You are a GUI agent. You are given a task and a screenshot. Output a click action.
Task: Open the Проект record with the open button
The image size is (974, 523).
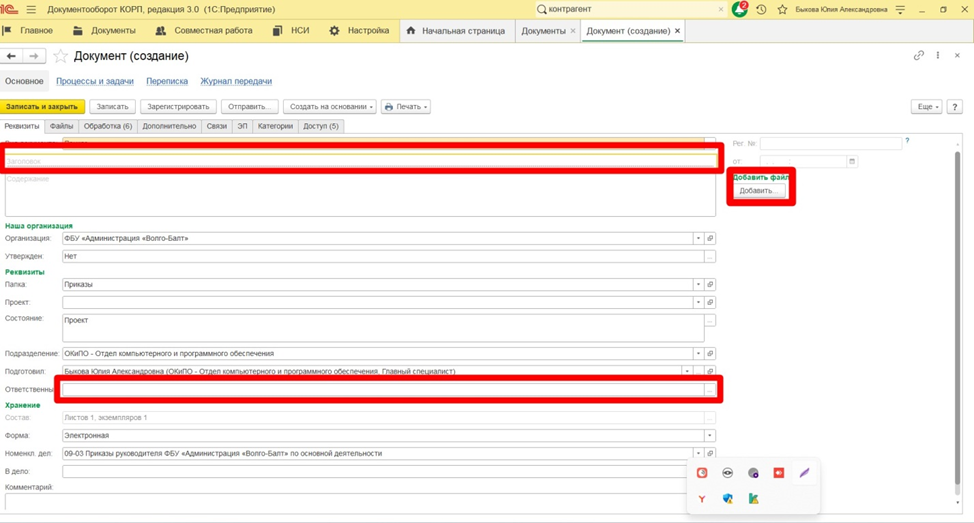[710, 302]
